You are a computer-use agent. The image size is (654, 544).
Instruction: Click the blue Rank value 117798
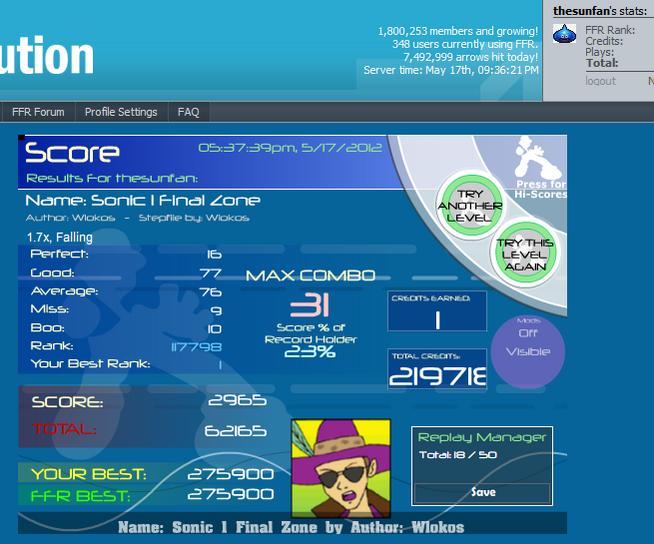pos(196,347)
